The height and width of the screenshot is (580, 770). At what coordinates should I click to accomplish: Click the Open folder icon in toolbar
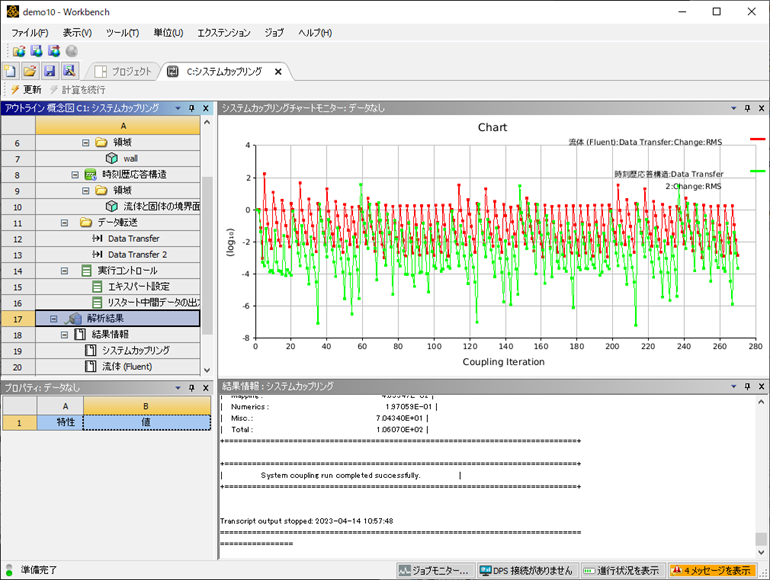[x=29, y=71]
